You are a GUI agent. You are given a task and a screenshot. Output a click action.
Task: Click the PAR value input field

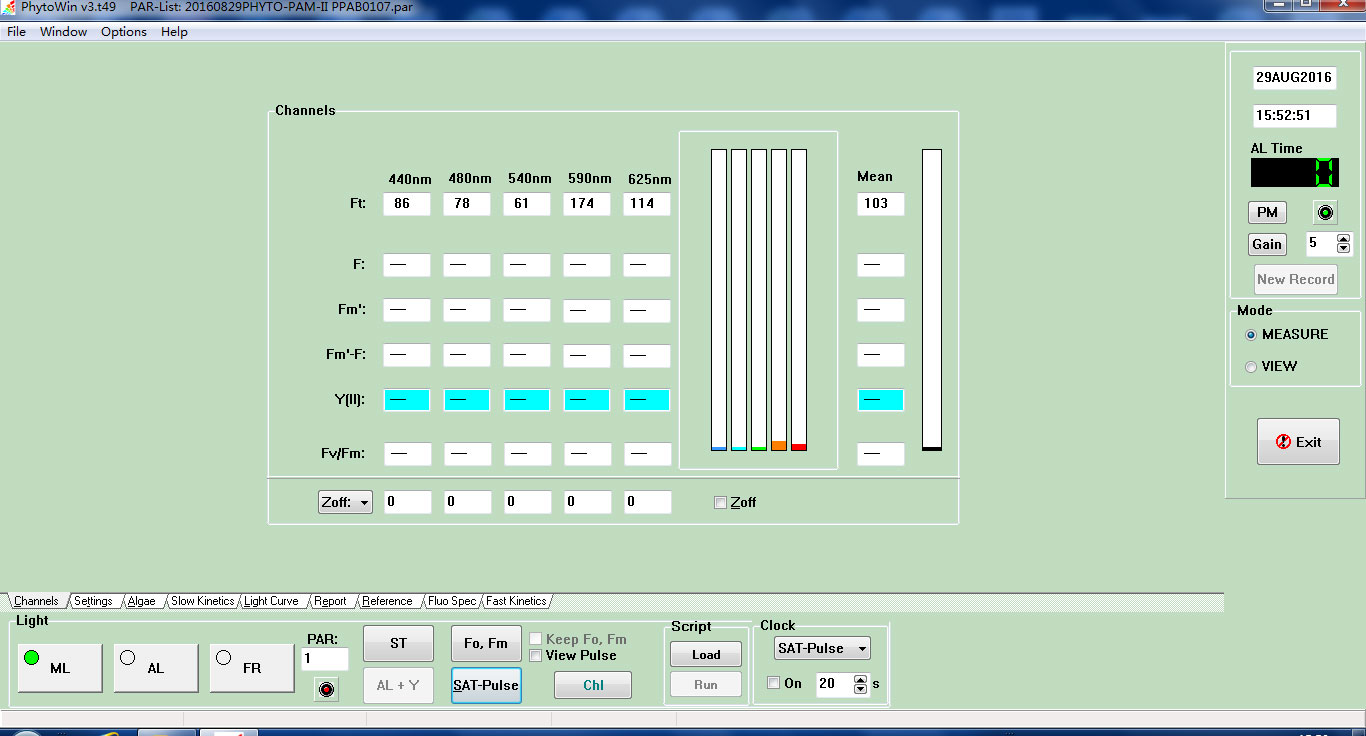click(x=324, y=660)
